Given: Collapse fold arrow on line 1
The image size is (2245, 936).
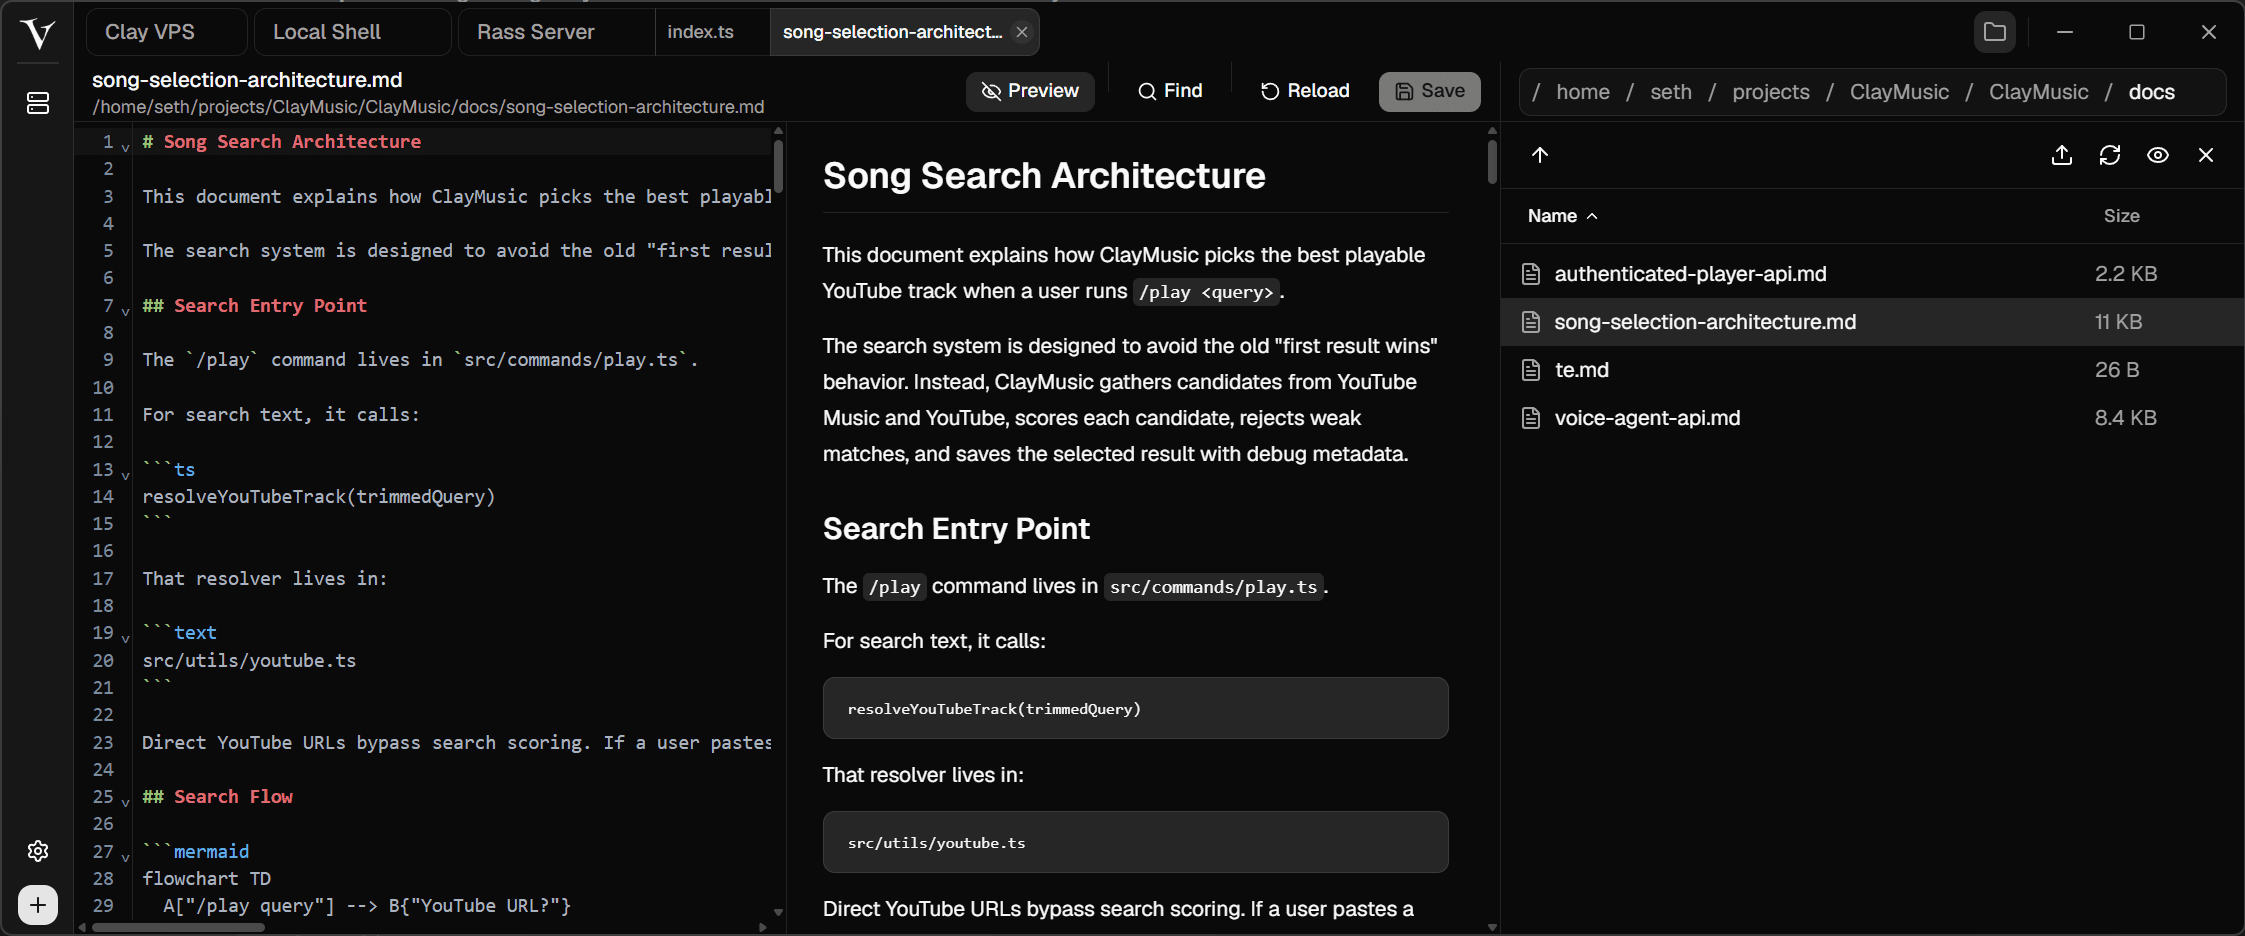Looking at the screenshot, I should [126, 147].
